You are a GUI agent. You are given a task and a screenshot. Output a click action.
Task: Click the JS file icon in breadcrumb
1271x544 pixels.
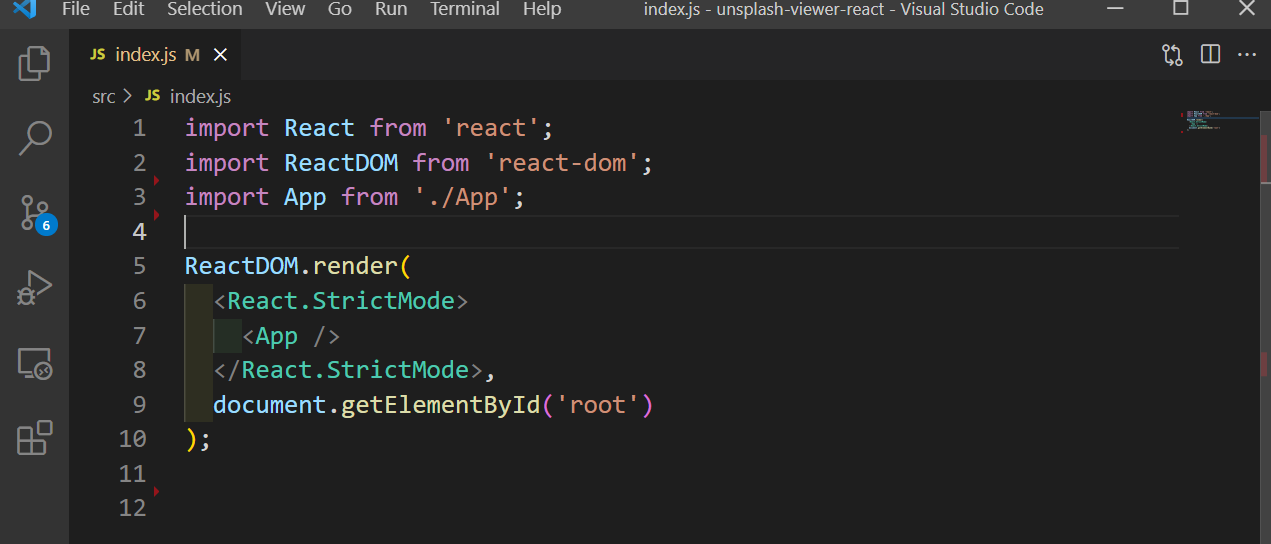[x=153, y=96]
